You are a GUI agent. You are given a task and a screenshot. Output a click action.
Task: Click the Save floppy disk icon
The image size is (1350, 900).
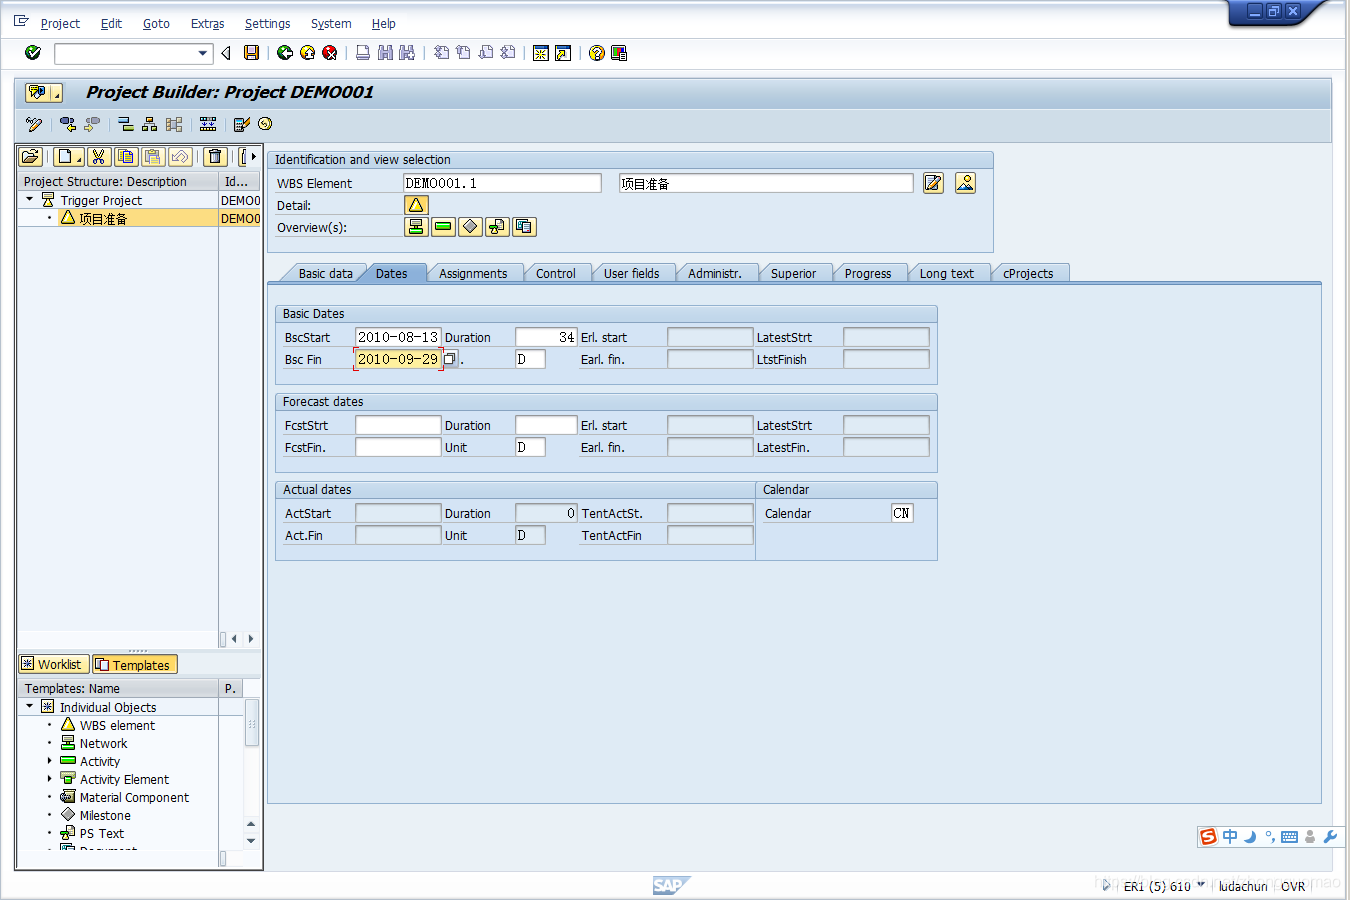(x=252, y=53)
